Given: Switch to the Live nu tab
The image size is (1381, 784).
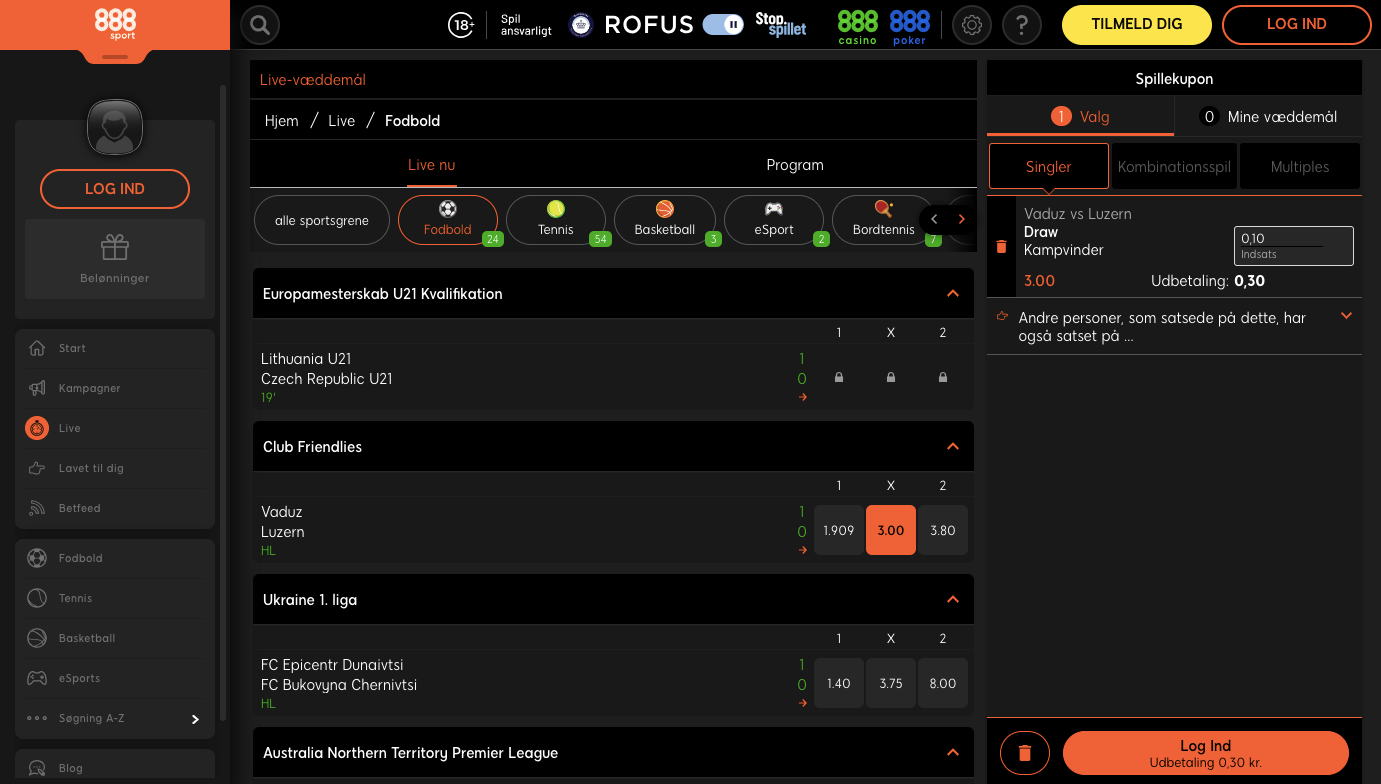Looking at the screenshot, I should click(432, 165).
